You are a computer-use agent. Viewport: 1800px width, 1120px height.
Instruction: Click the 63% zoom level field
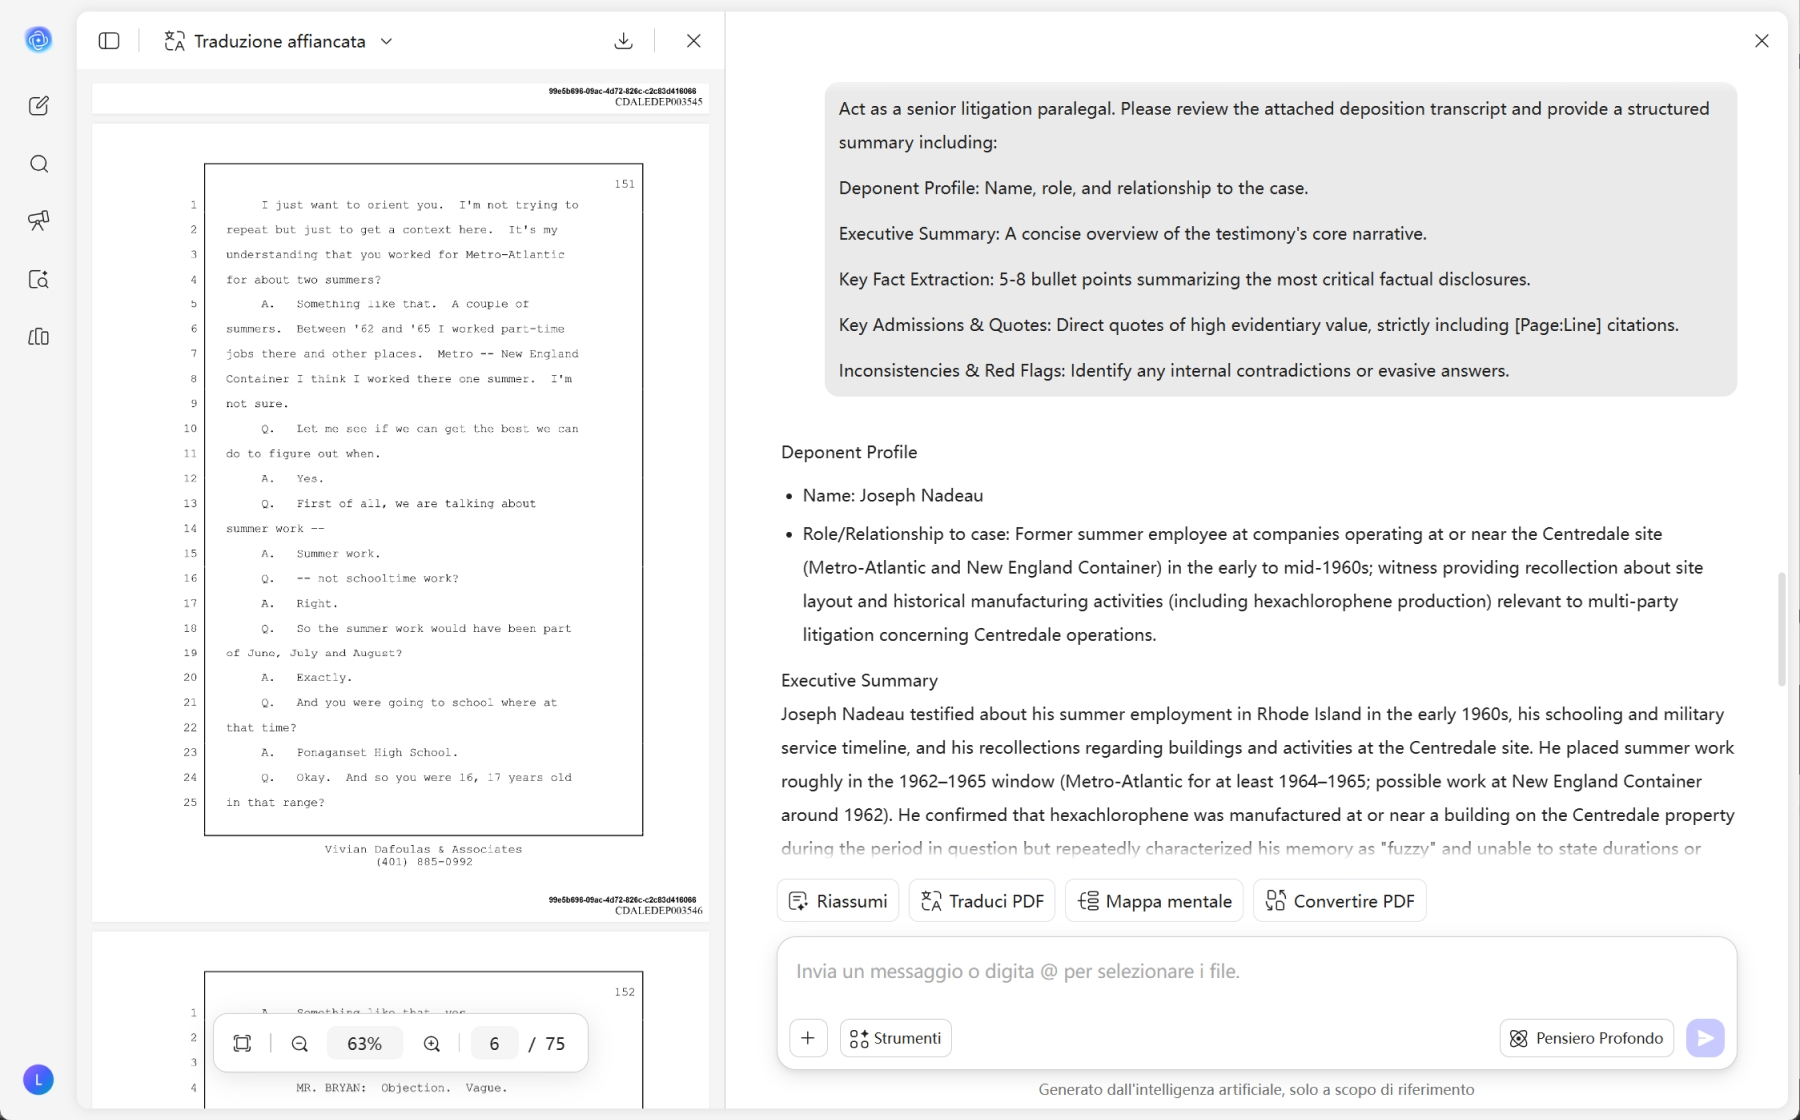(364, 1043)
